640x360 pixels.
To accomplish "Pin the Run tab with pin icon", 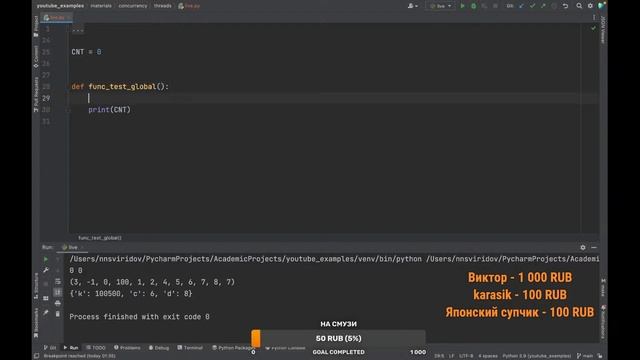I will click(46, 313).
